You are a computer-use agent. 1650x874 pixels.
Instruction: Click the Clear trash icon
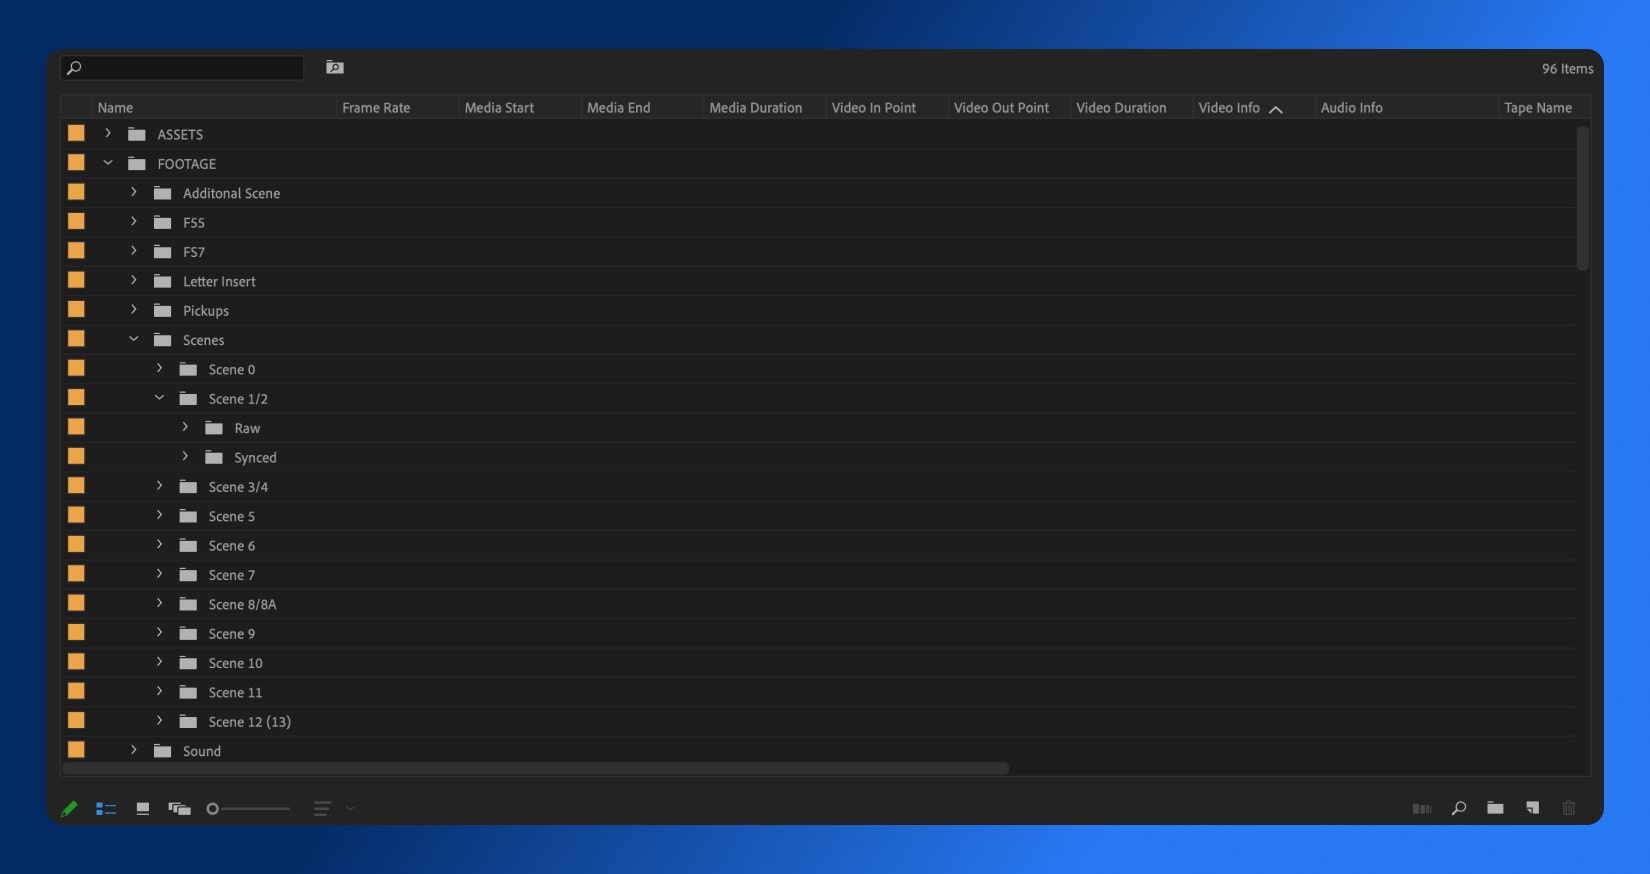(x=1569, y=808)
